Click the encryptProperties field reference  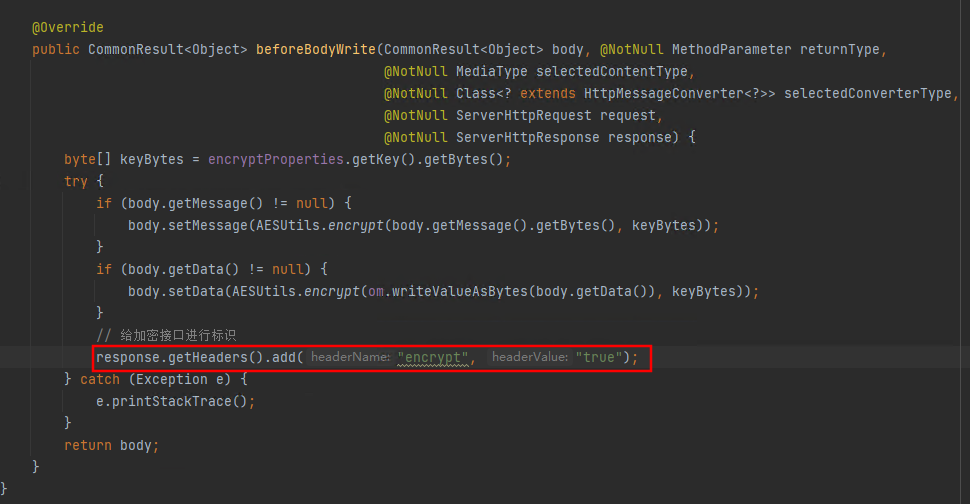276,160
